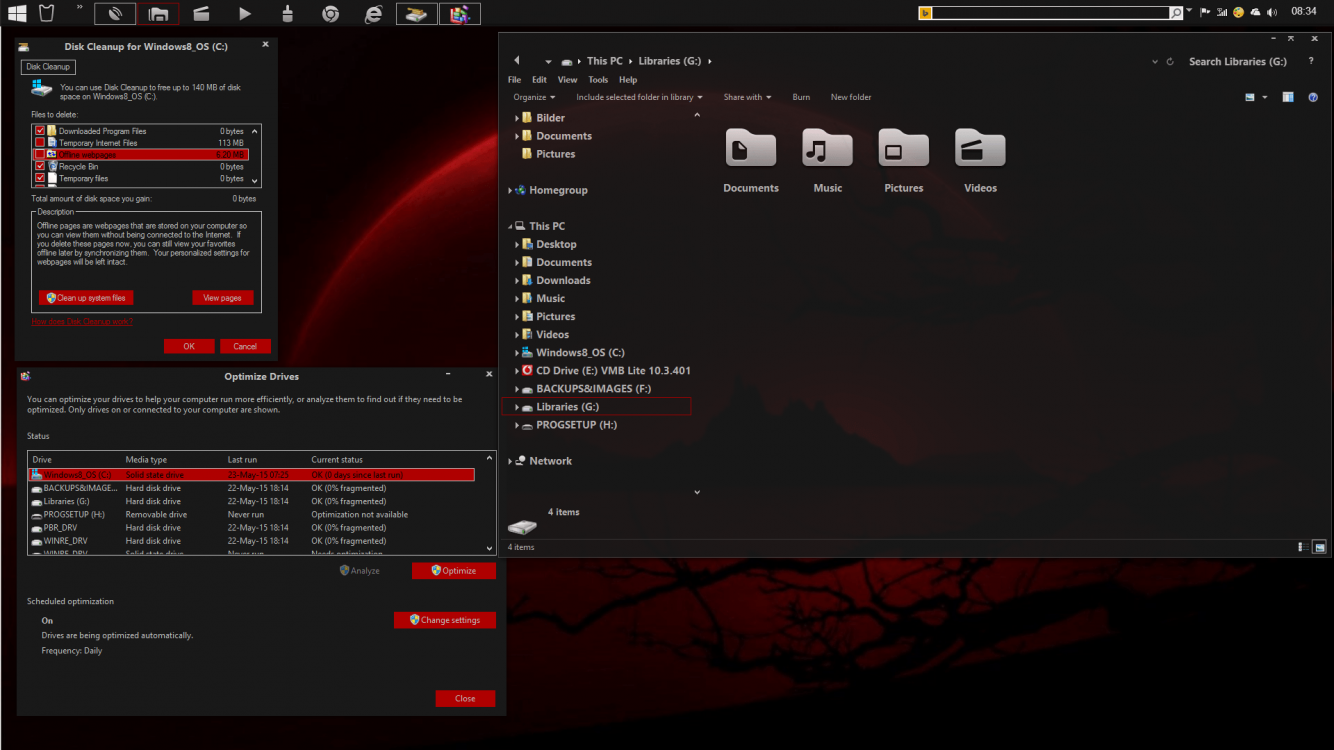Image resolution: width=1334 pixels, height=750 pixels.
Task: Open How does Disk Cleanup work link
Action: pos(82,322)
